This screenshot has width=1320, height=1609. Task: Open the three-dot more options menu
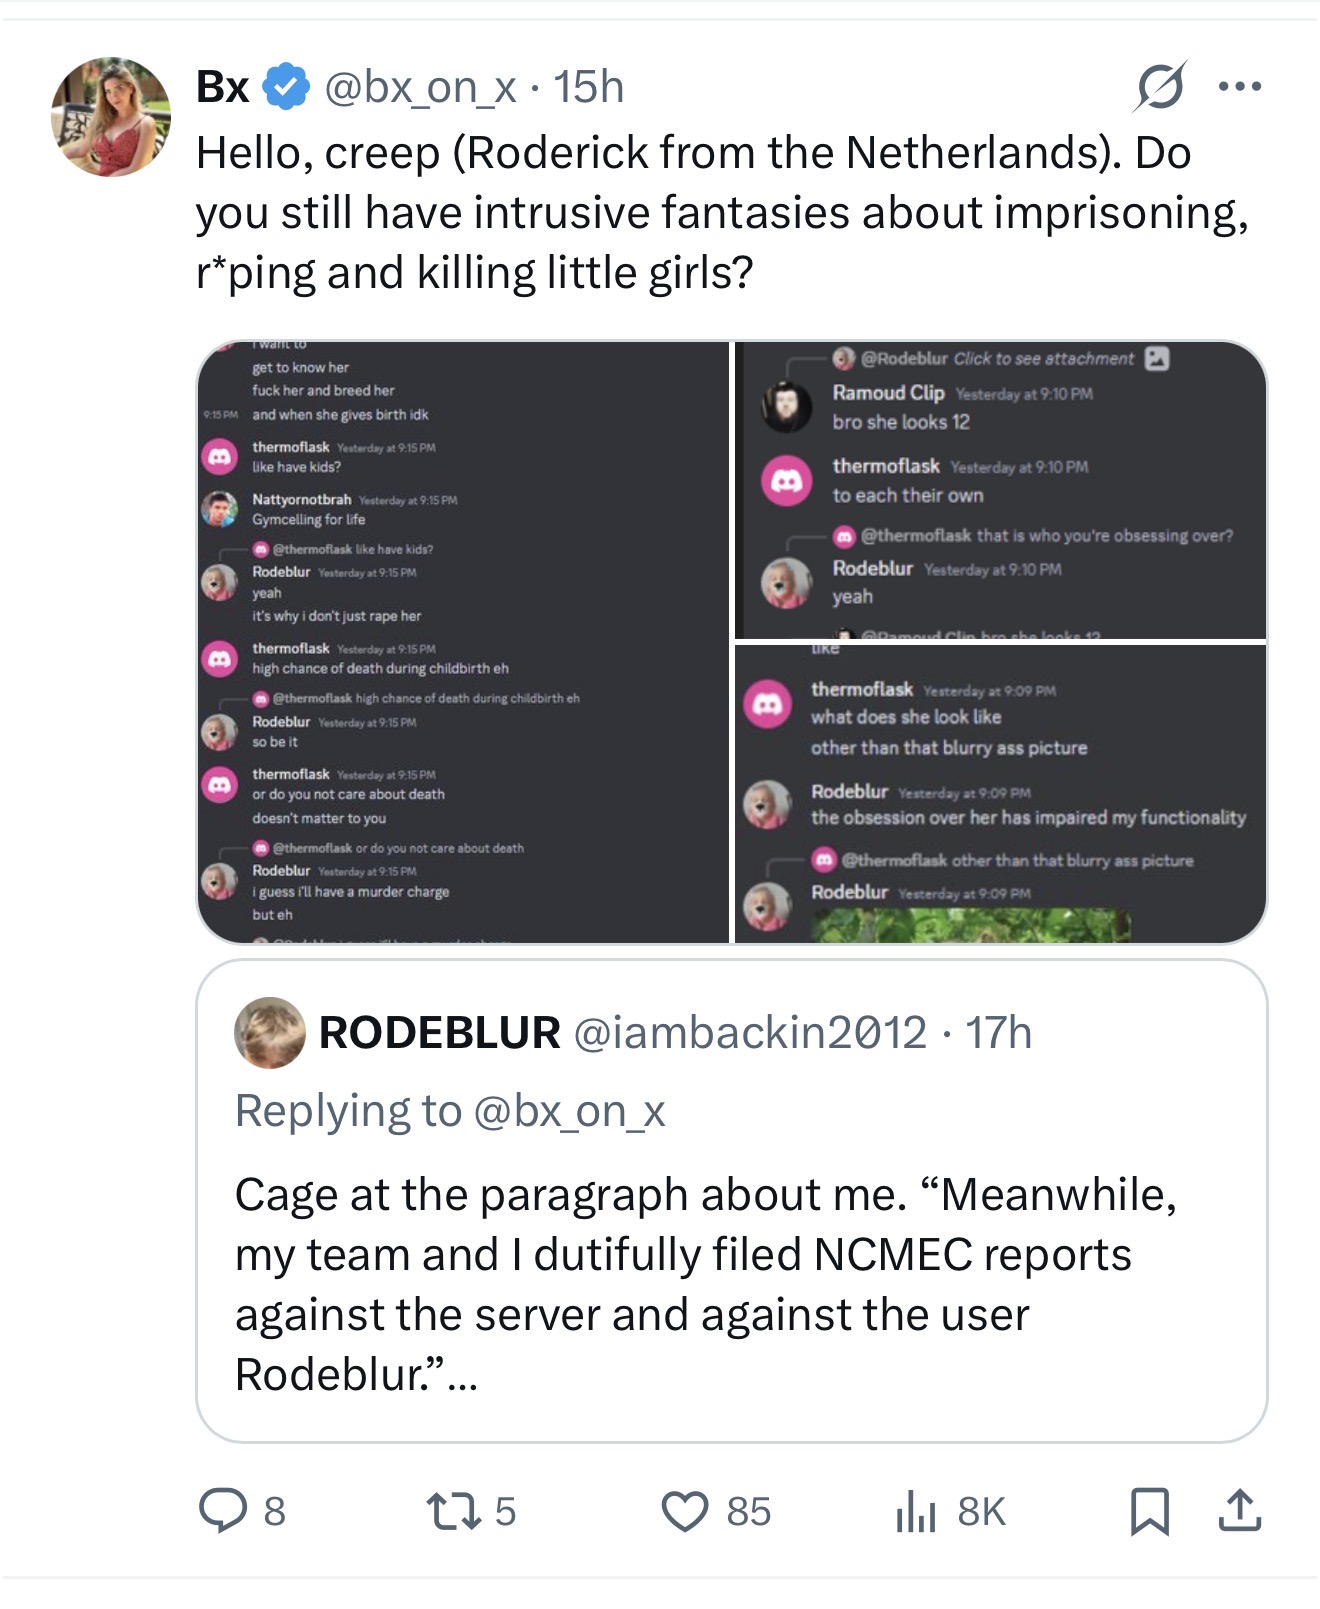[x=1240, y=87]
